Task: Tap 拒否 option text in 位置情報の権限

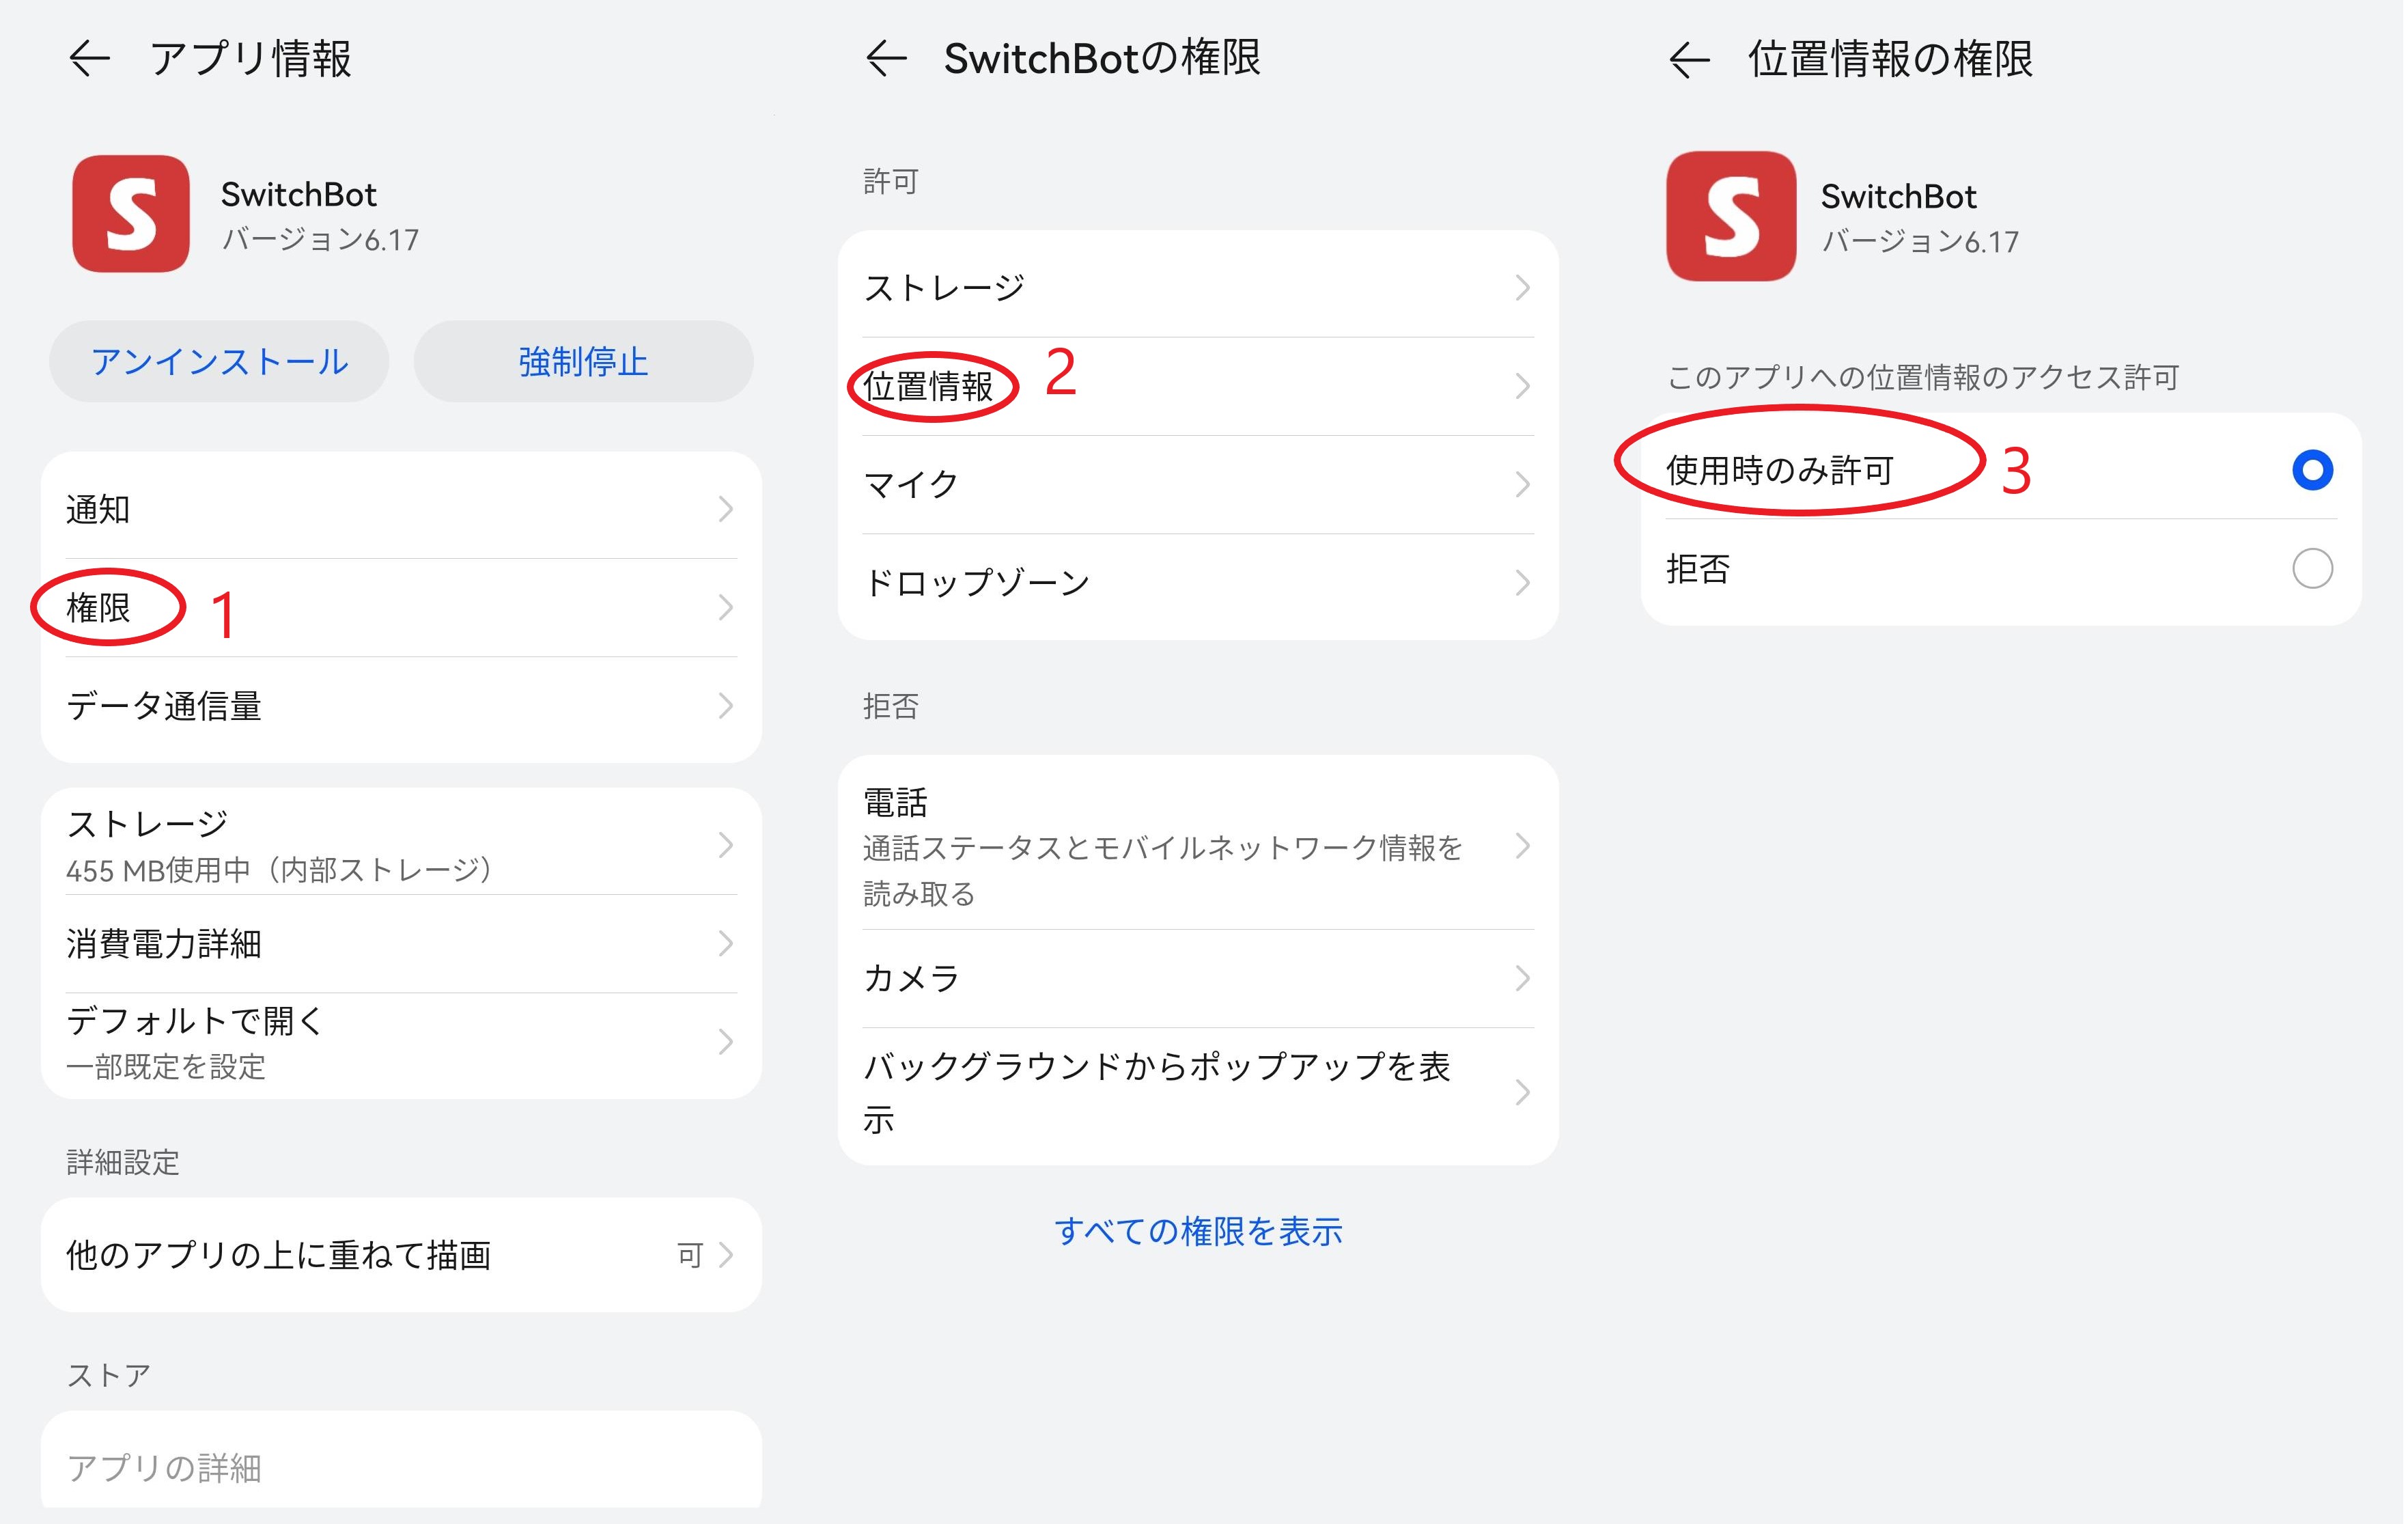Action: pos(1698,568)
